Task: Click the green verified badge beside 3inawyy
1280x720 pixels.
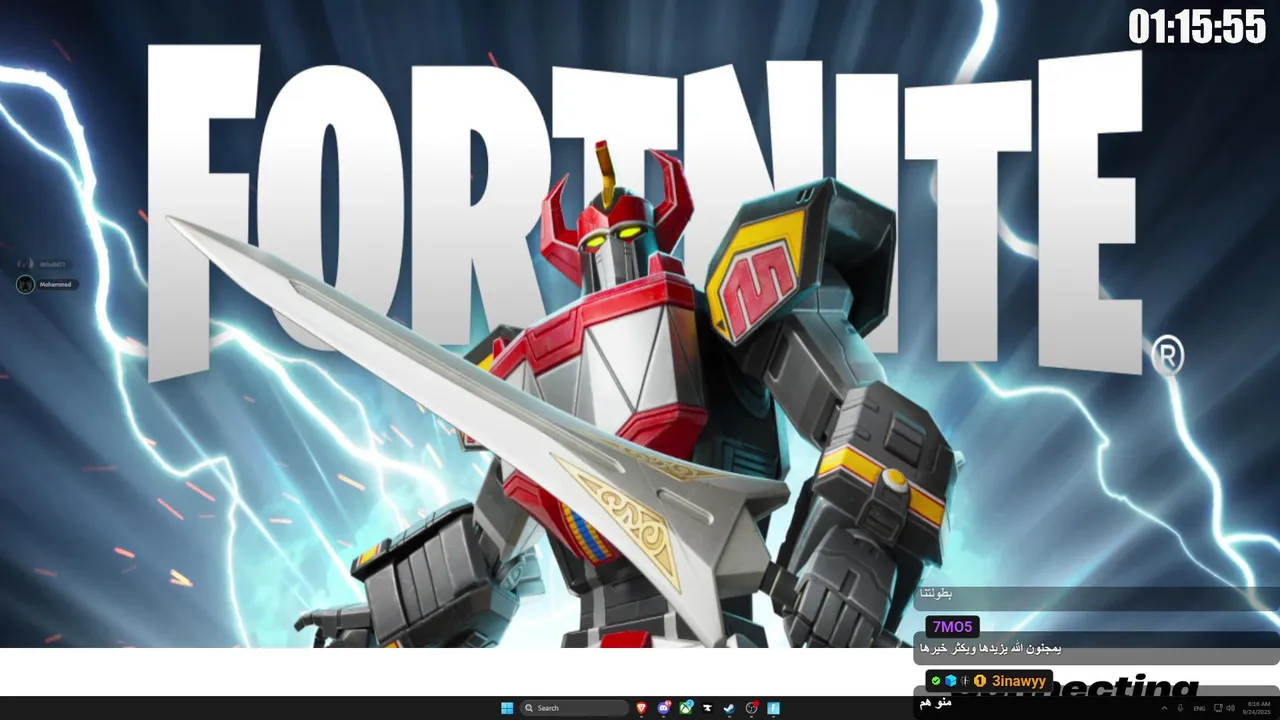Action: pyautogui.click(x=936, y=681)
